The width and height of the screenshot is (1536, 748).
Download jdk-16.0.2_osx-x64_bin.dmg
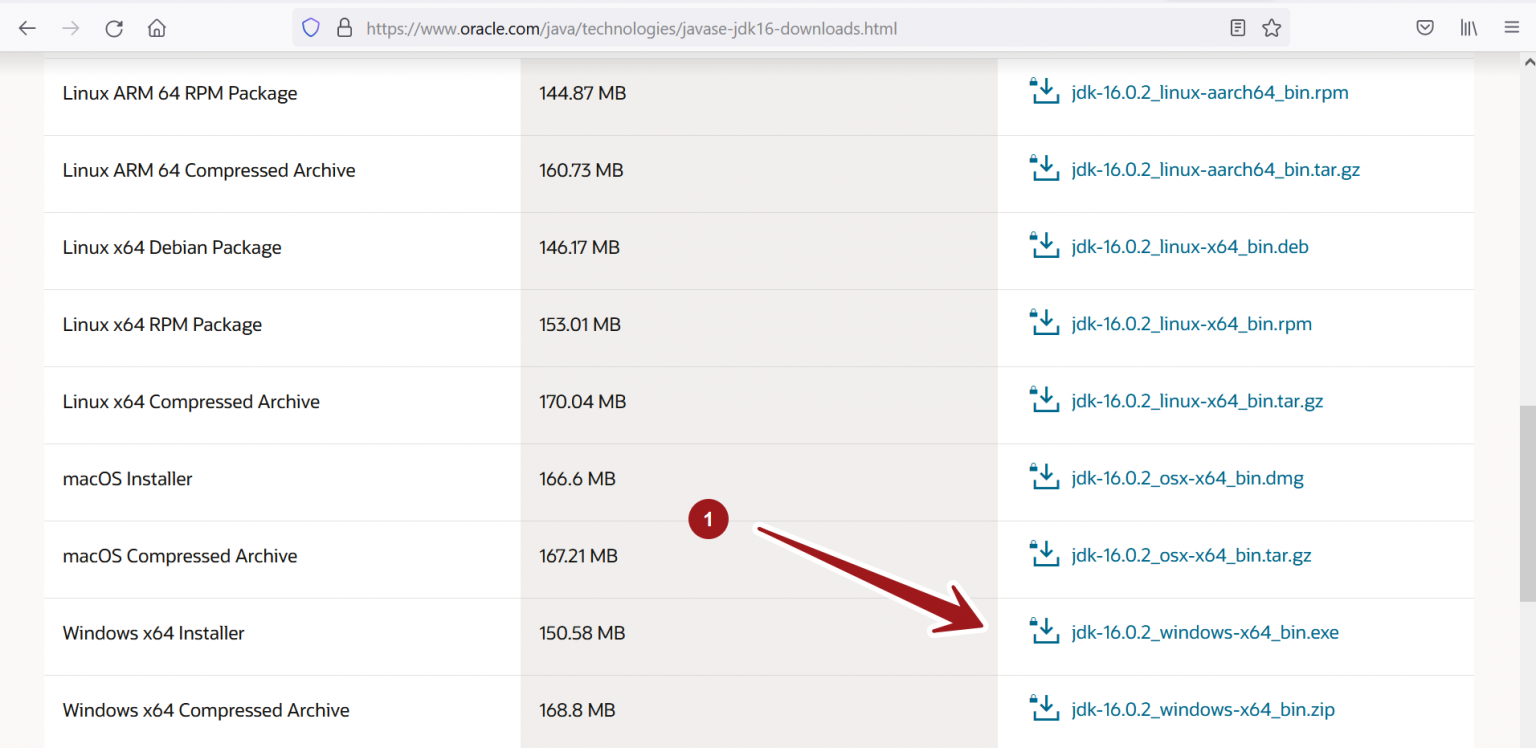(x=1187, y=479)
